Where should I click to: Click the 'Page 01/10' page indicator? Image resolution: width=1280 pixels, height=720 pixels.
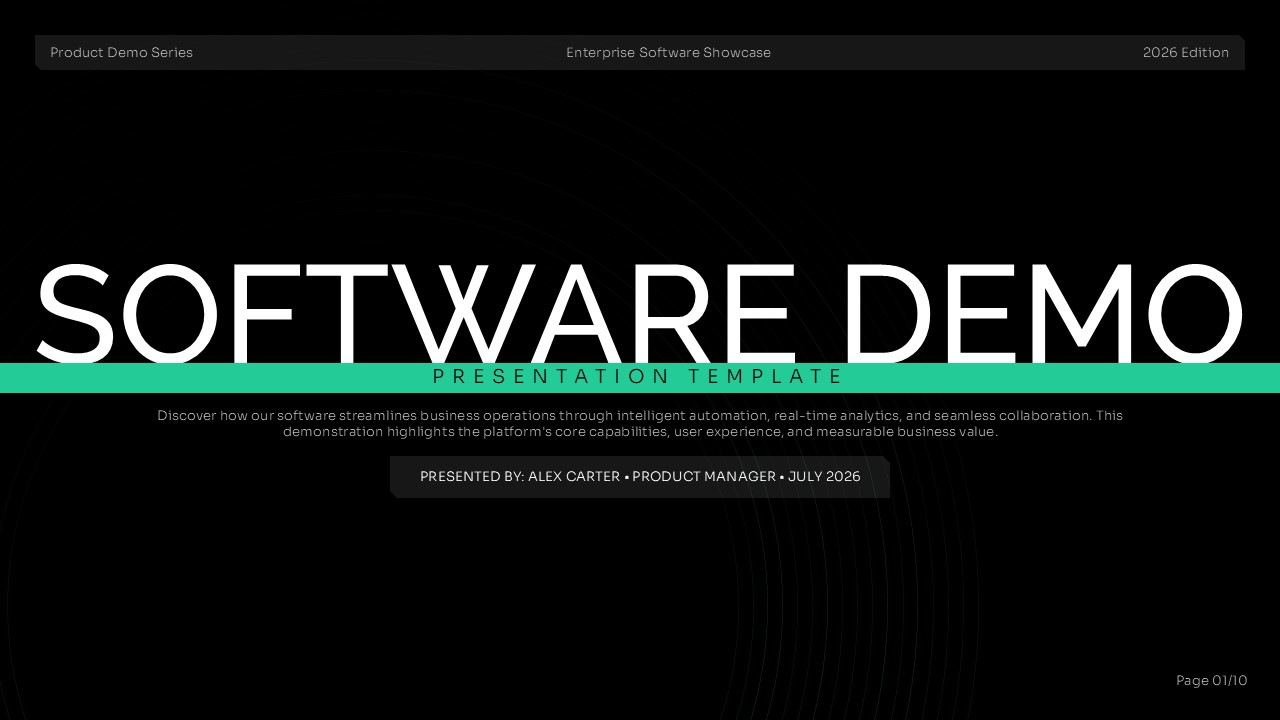1212,680
